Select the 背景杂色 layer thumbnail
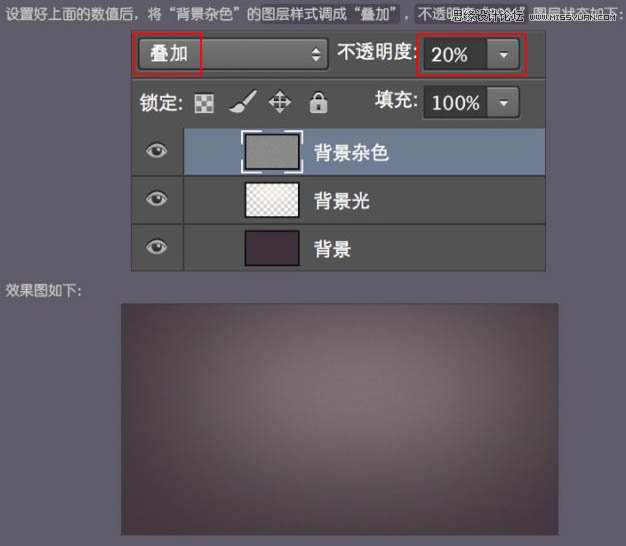The height and width of the screenshot is (546, 626). (272, 152)
